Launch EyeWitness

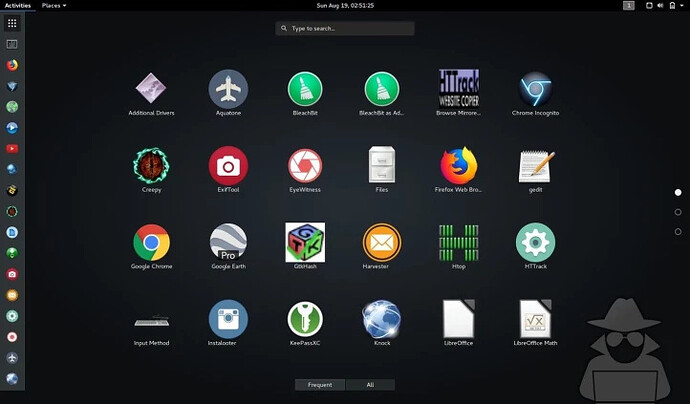[305, 166]
